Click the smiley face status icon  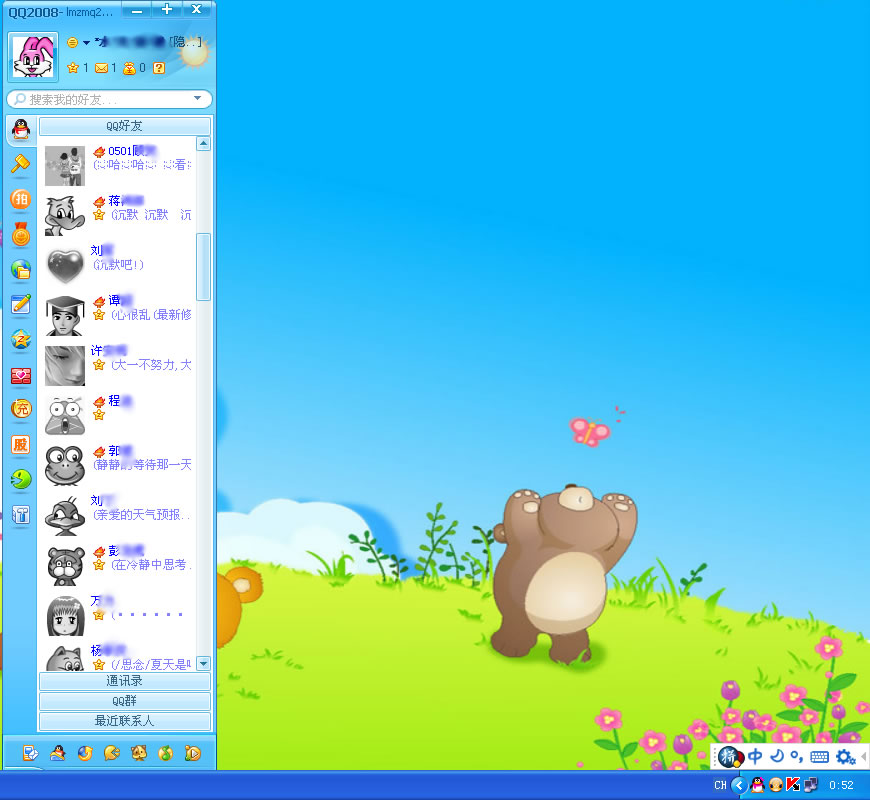click(x=72, y=42)
